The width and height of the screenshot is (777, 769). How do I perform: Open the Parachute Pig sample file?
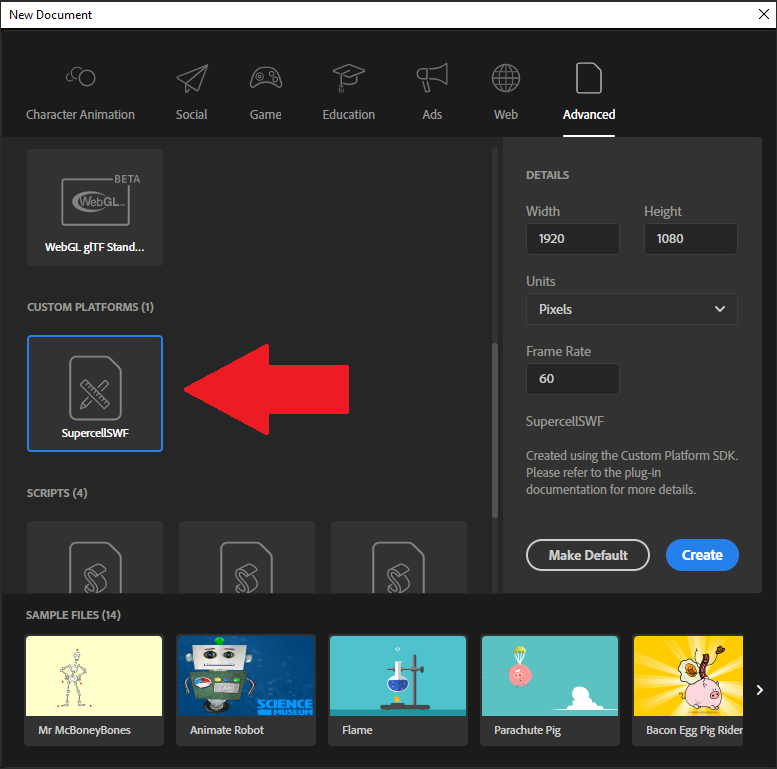coord(550,690)
